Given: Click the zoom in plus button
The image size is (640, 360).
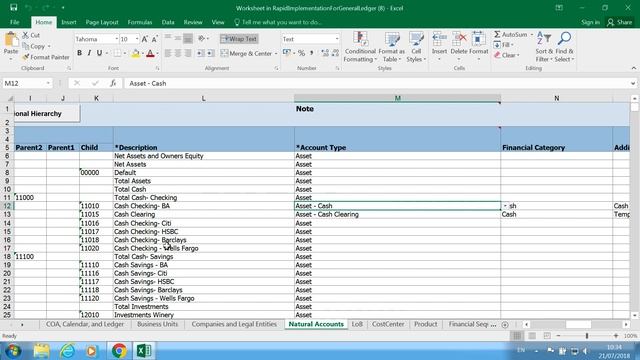Looking at the screenshot, I should (x=616, y=336).
